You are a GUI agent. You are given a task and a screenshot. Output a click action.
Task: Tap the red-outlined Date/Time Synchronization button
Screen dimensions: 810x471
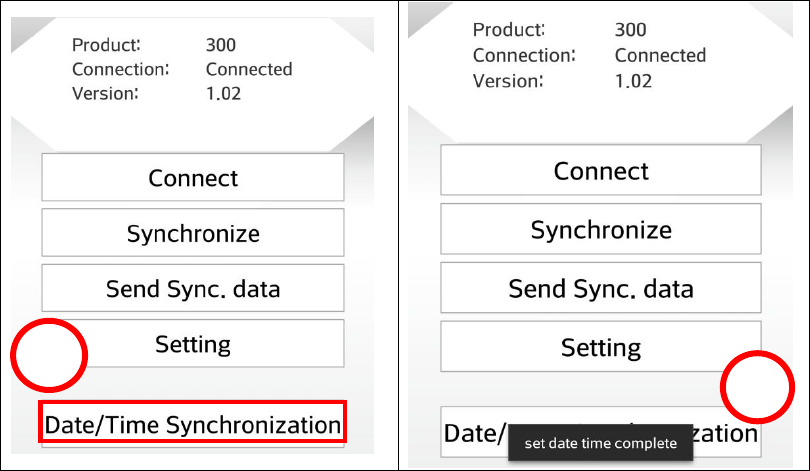point(192,421)
